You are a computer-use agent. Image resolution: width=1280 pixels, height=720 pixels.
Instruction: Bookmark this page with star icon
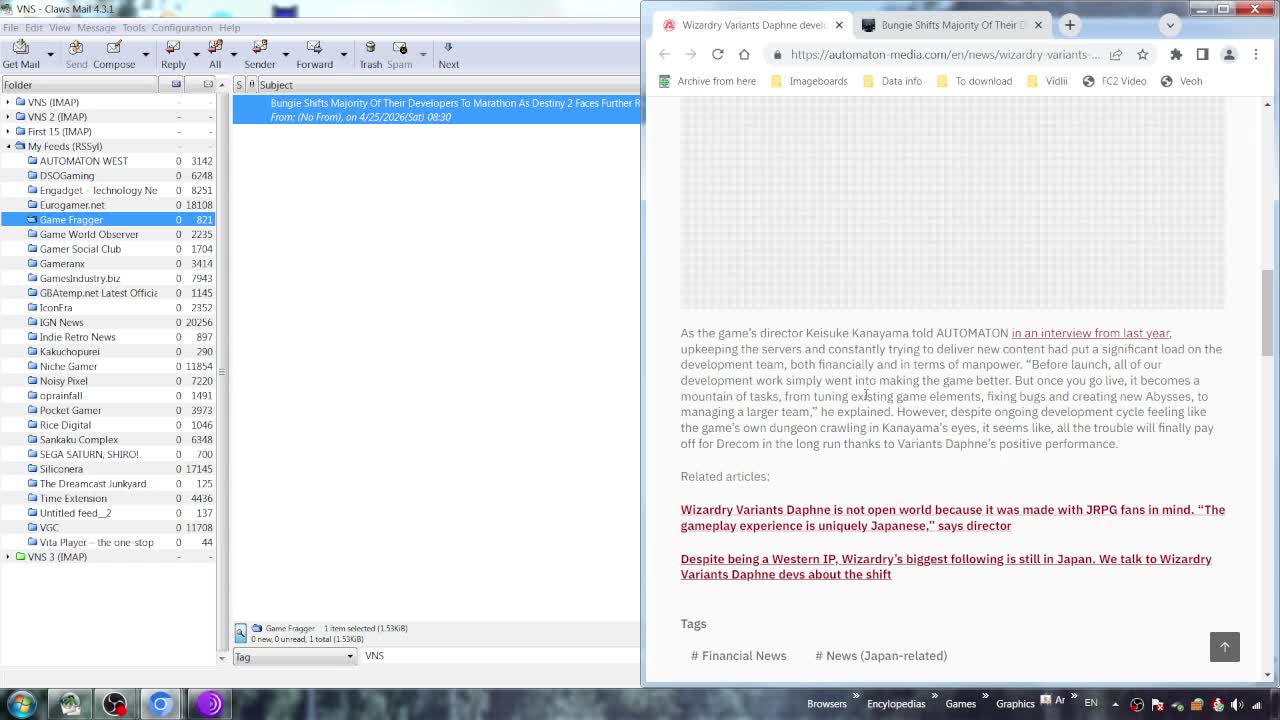click(x=1142, y=54)
